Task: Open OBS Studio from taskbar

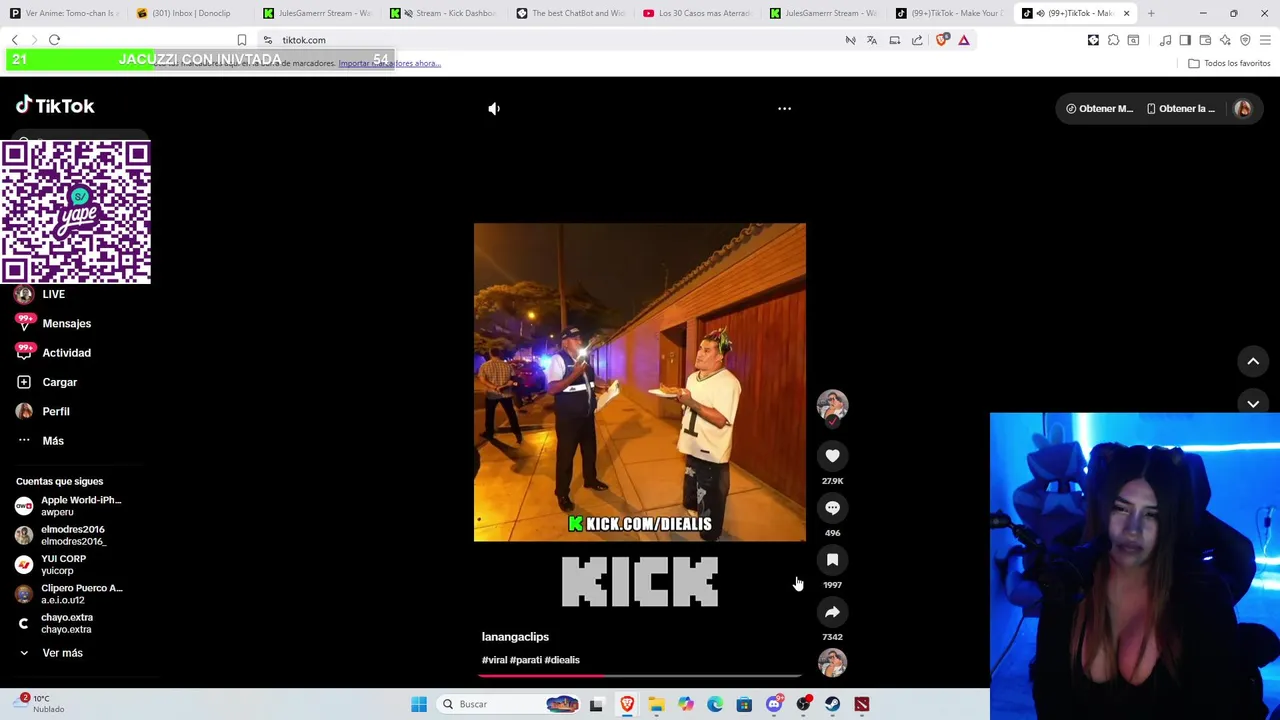Action: (x=803, y=704)
